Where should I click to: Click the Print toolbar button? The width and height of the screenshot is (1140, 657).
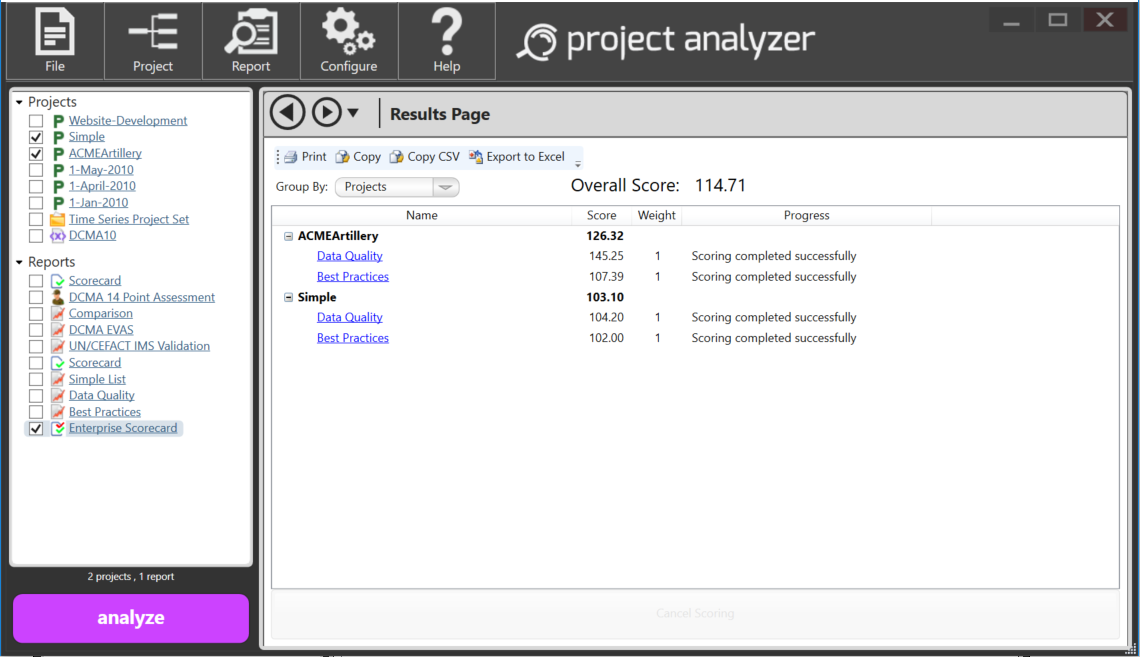pos(305,157)
